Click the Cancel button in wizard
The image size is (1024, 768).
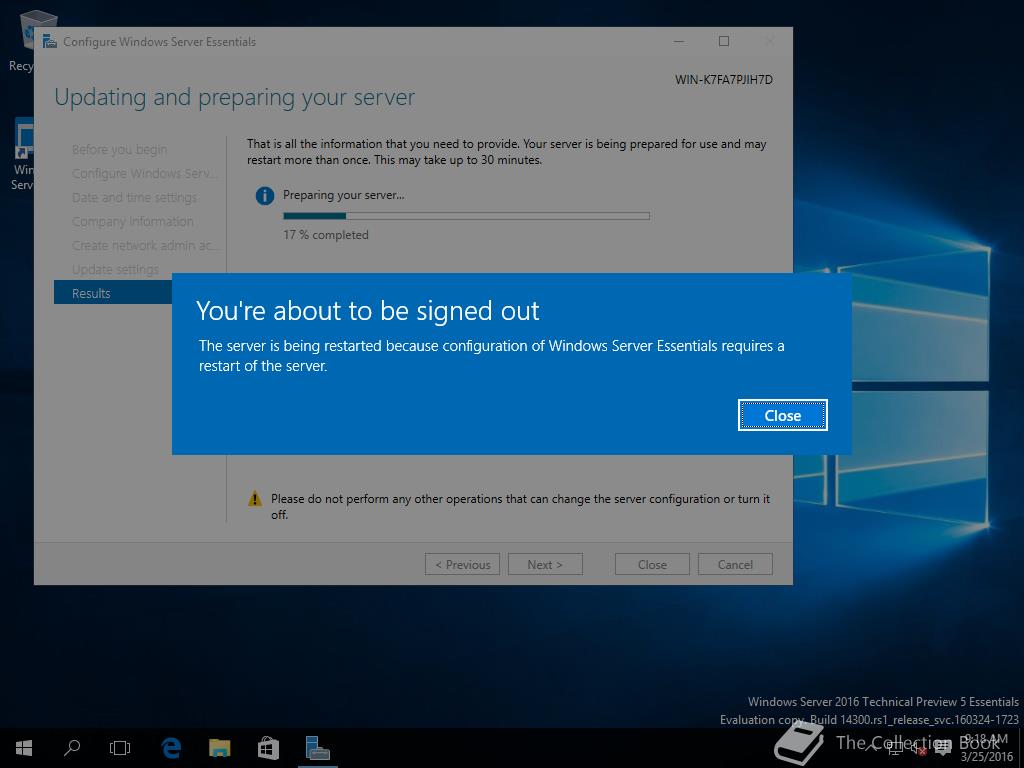pos(735,564)
